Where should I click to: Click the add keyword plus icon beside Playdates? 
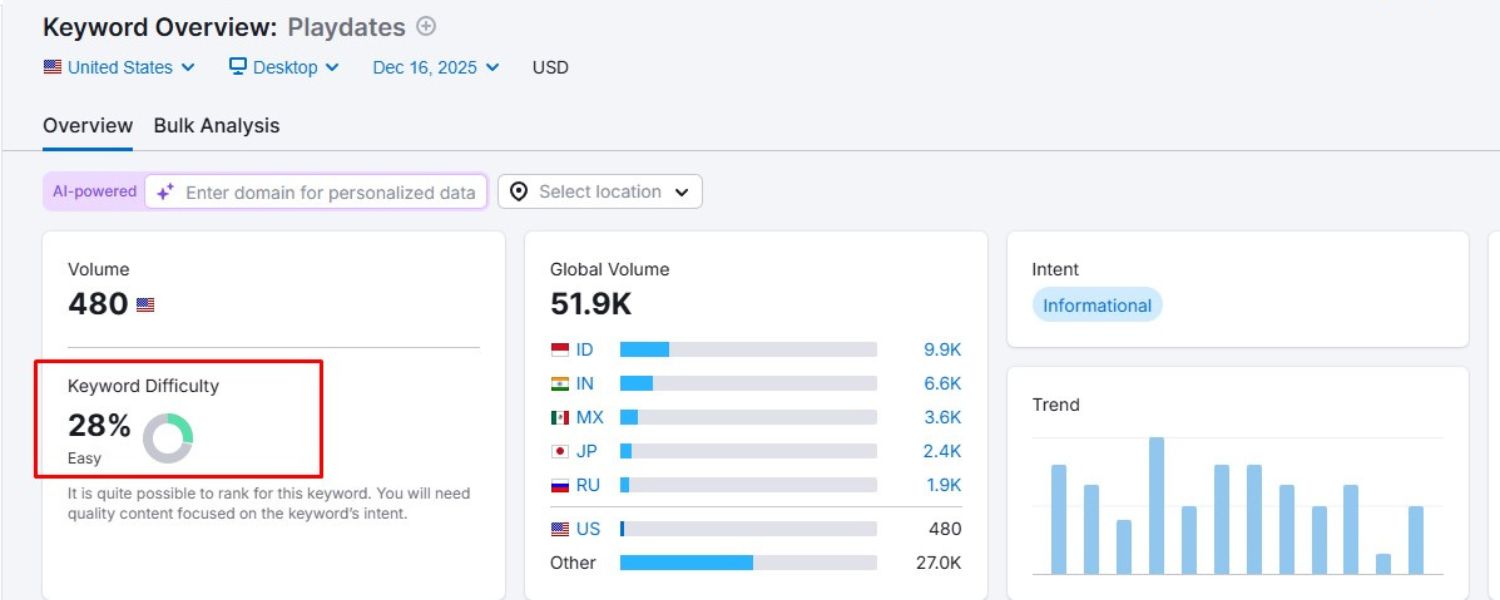point(424,27)
